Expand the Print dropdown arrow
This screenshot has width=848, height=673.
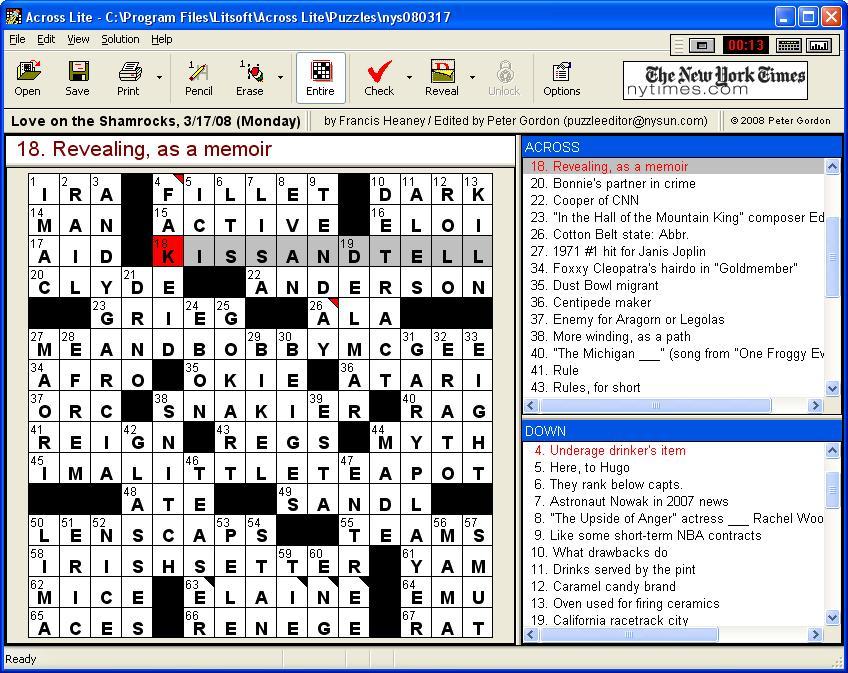tap(159, 78)
